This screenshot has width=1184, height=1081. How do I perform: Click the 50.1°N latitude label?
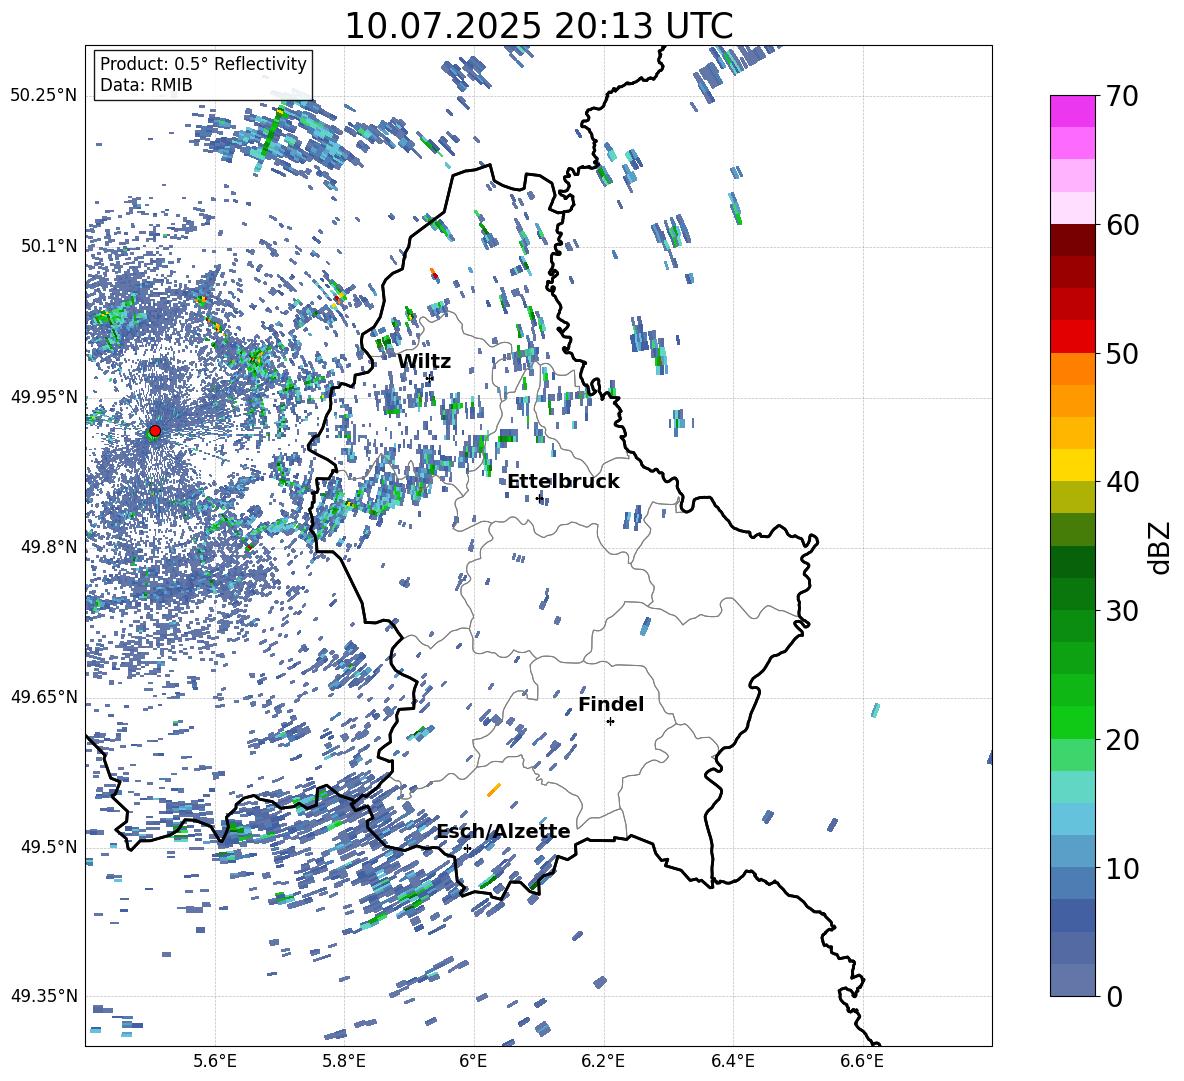[x=49, y=246]
